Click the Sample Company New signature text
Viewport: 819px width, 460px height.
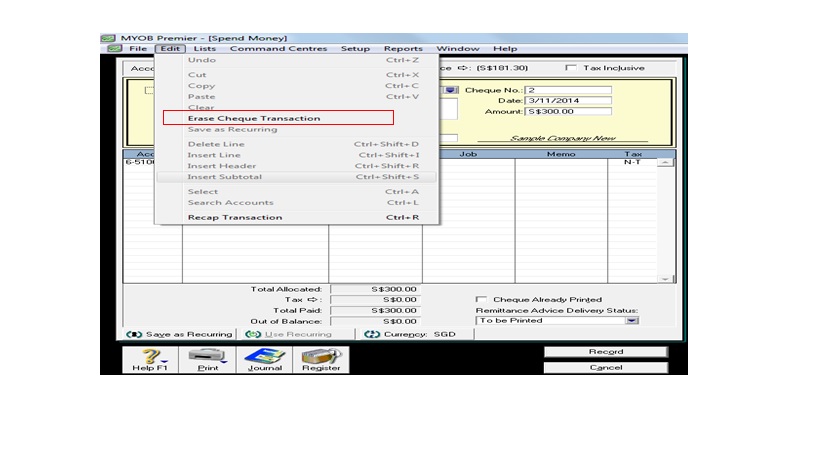563,138
